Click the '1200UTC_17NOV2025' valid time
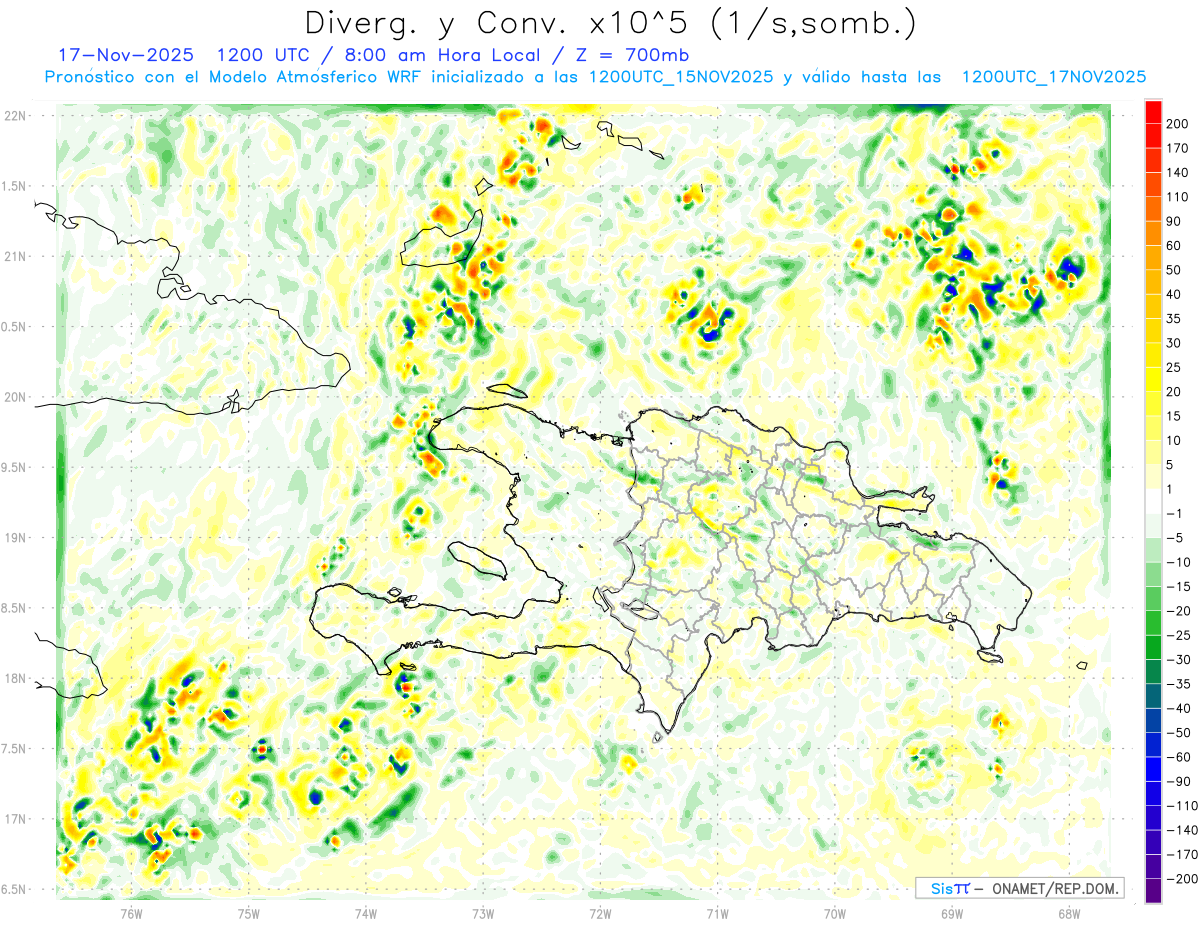This screenshot has height=927, width=1200. point(1053,77)
